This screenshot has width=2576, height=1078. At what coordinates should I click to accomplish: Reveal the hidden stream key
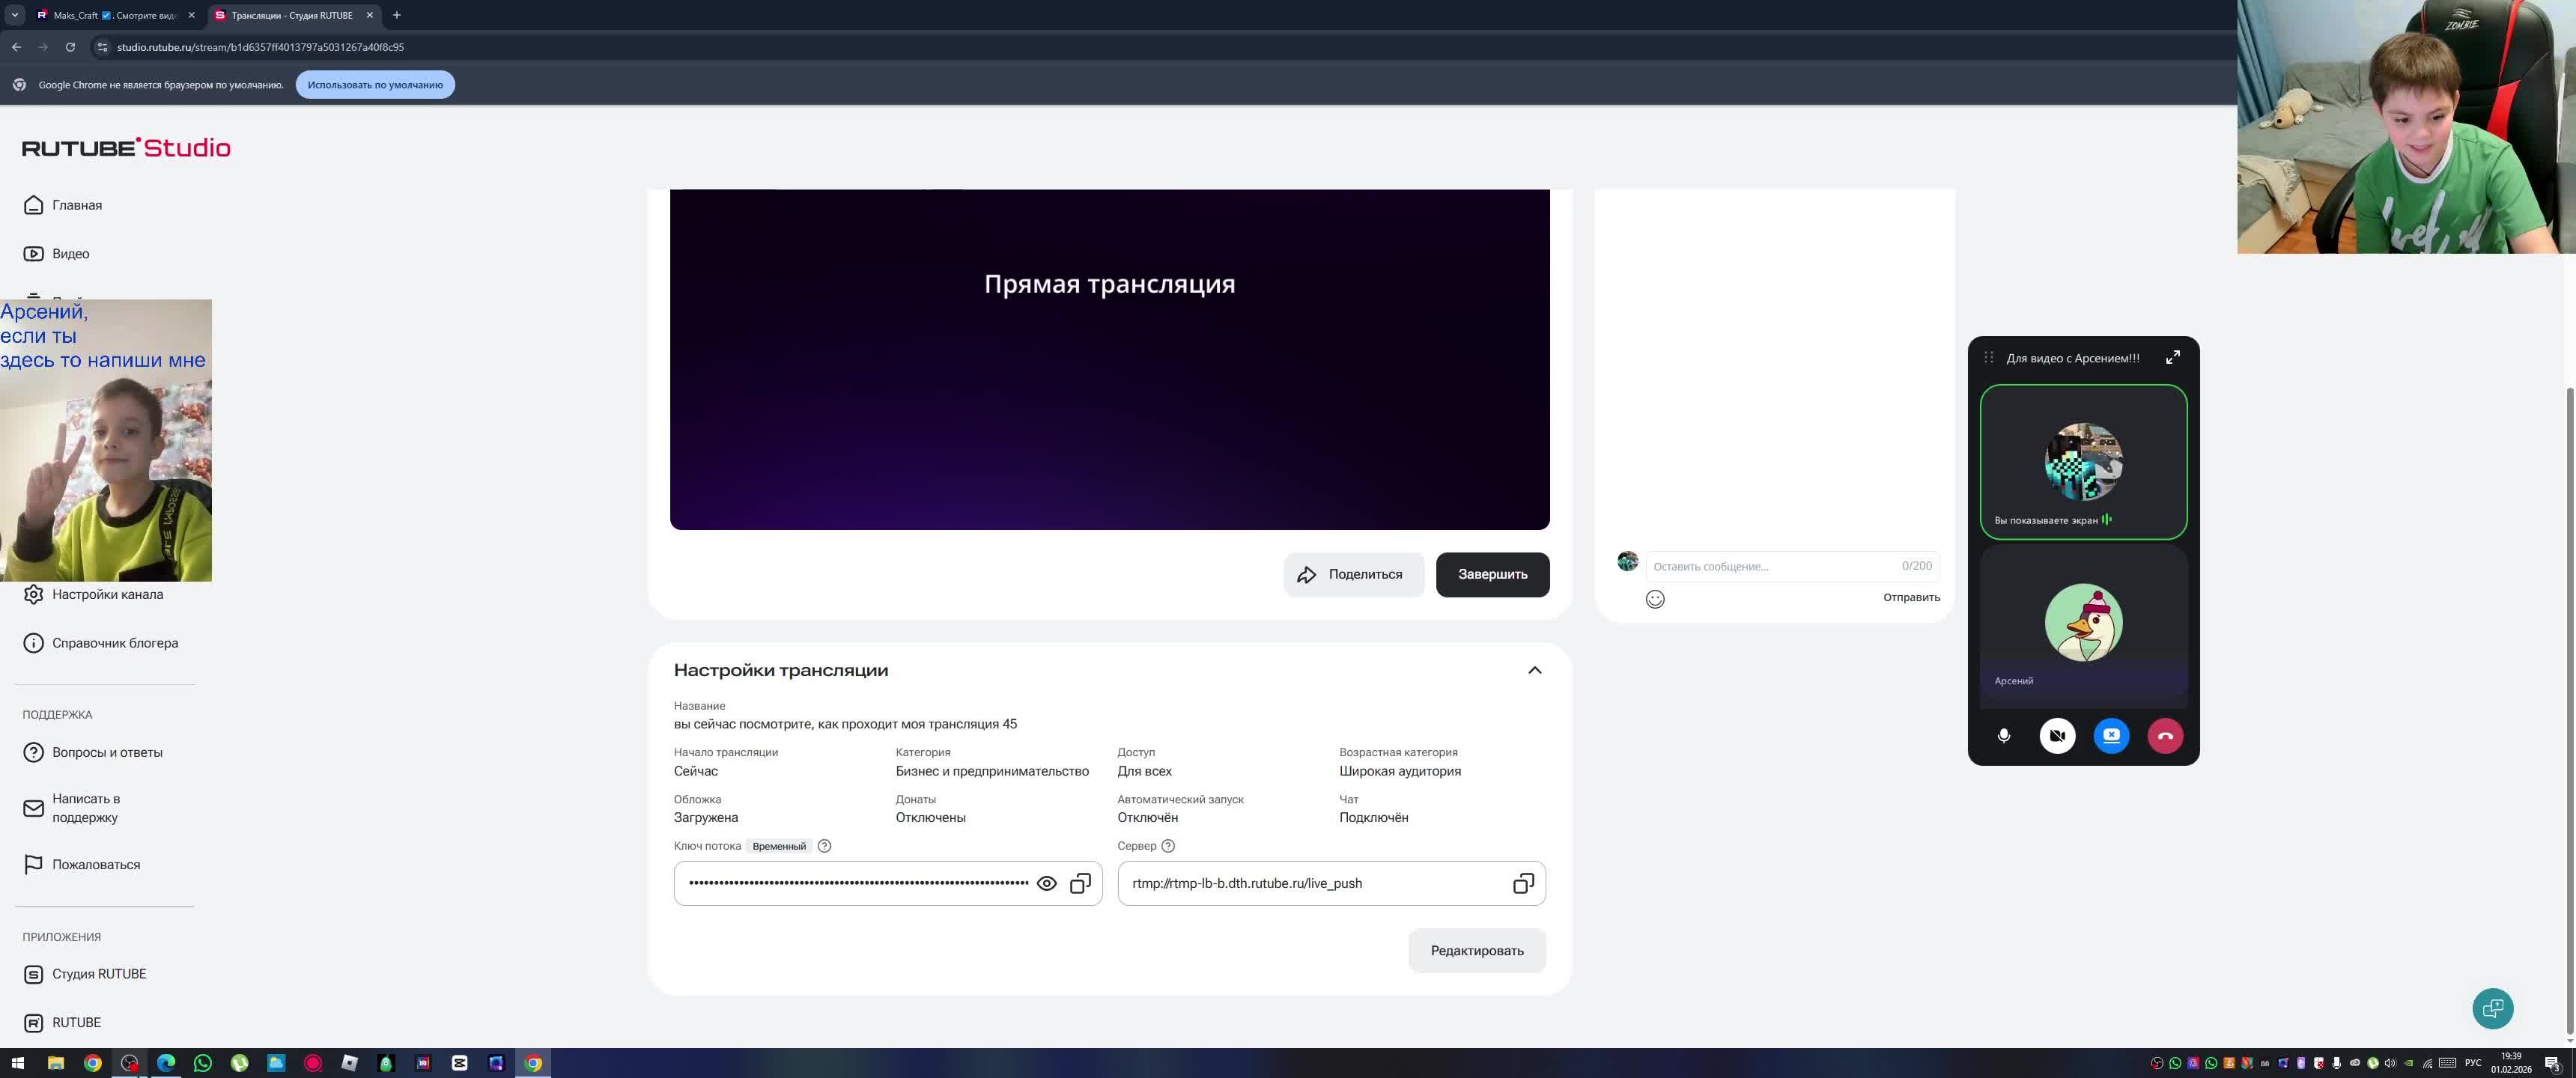coord(1046,884)
